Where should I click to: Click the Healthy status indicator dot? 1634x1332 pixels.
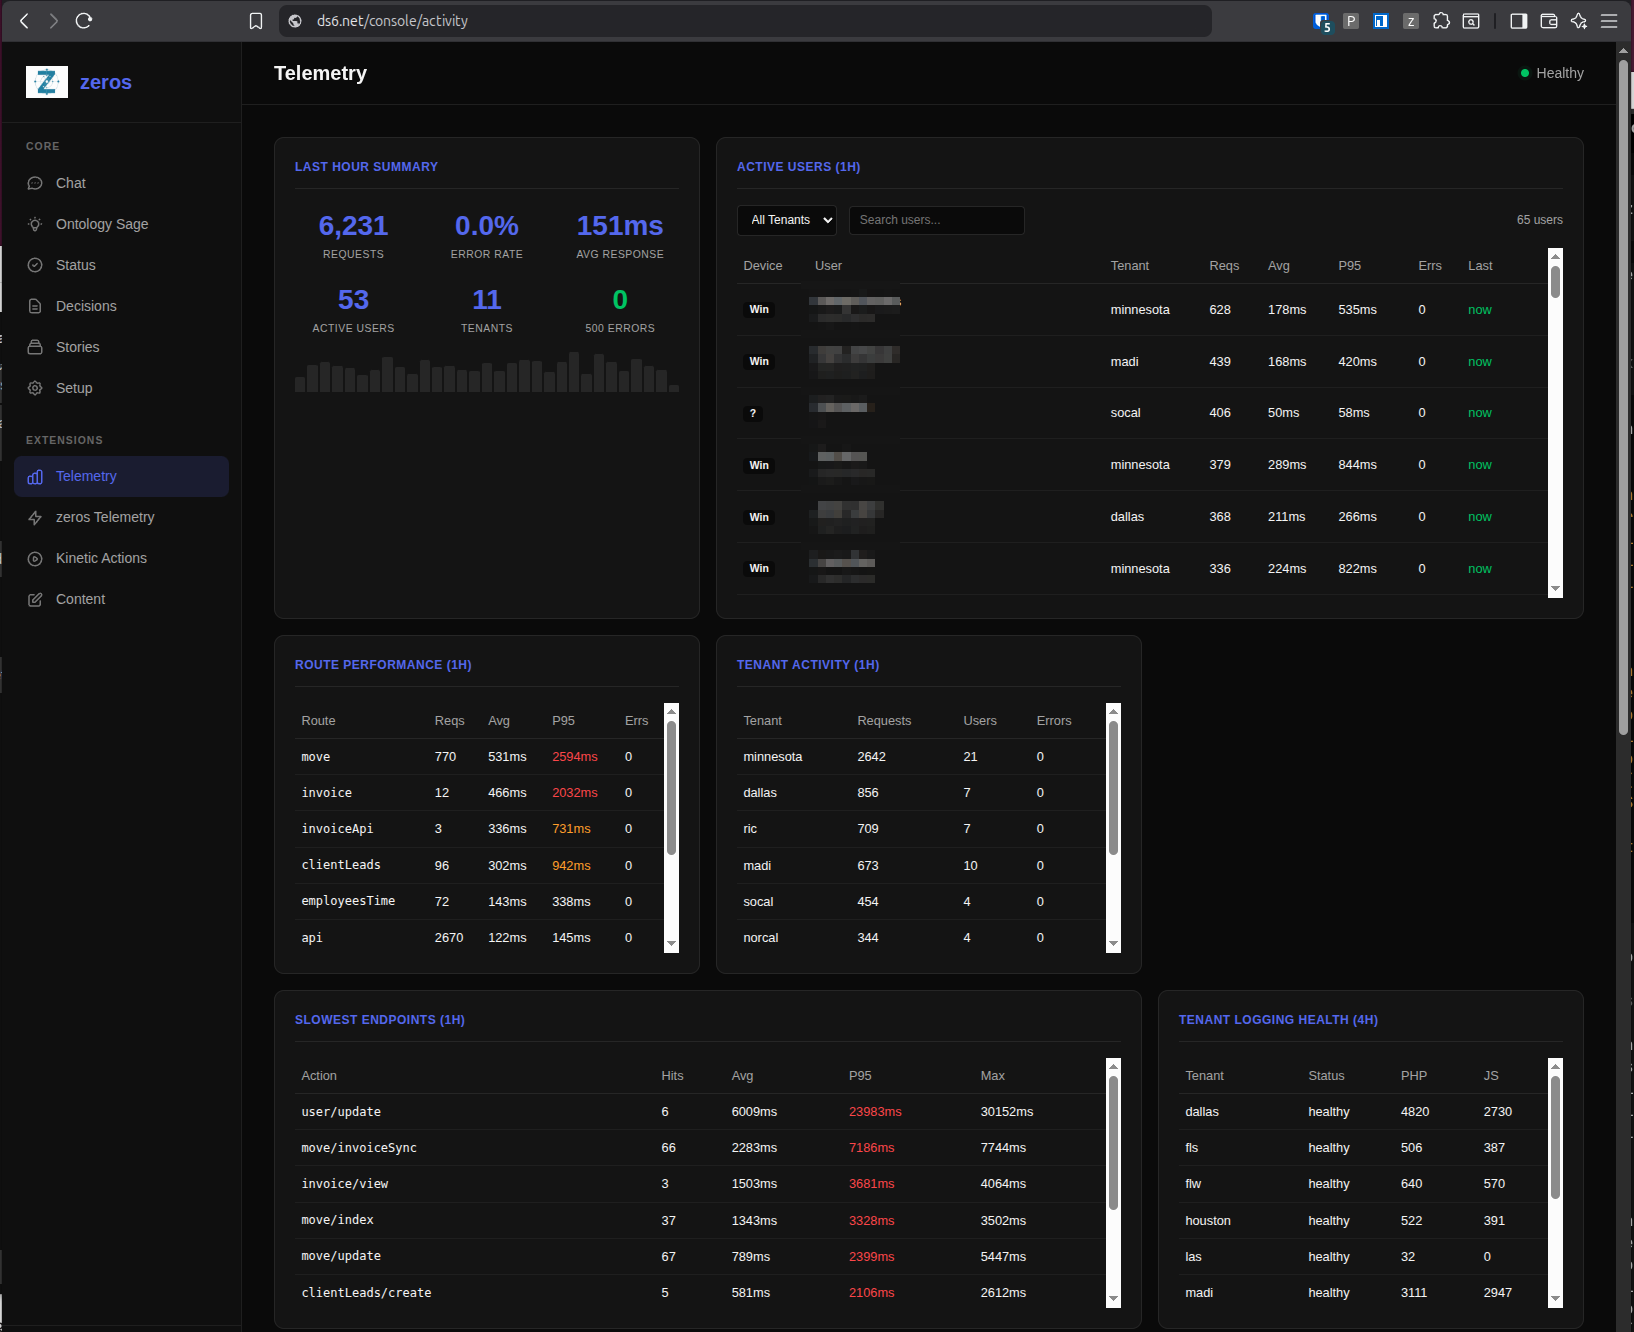point(1525,72)
